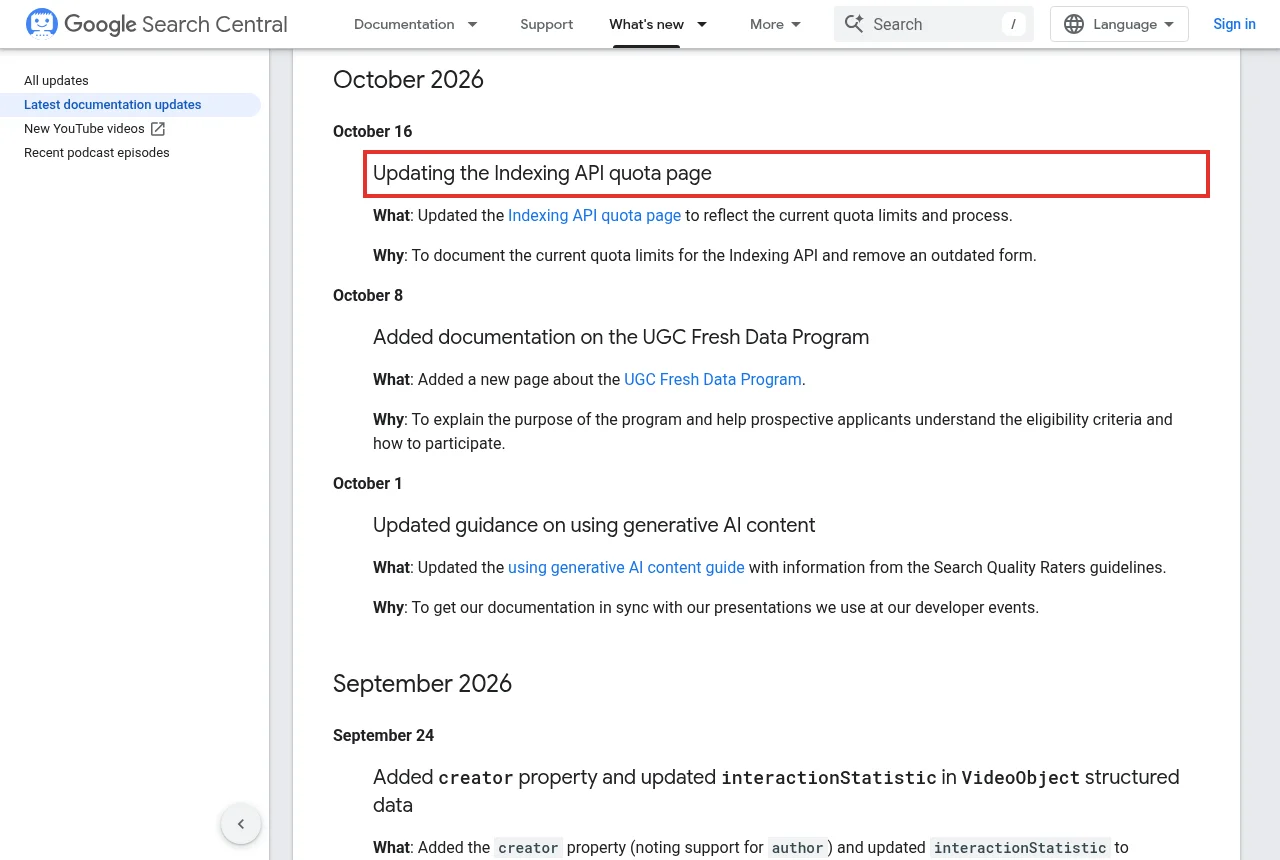Click inline code interactionStatistic in the What line

[x=1019, y=848]
